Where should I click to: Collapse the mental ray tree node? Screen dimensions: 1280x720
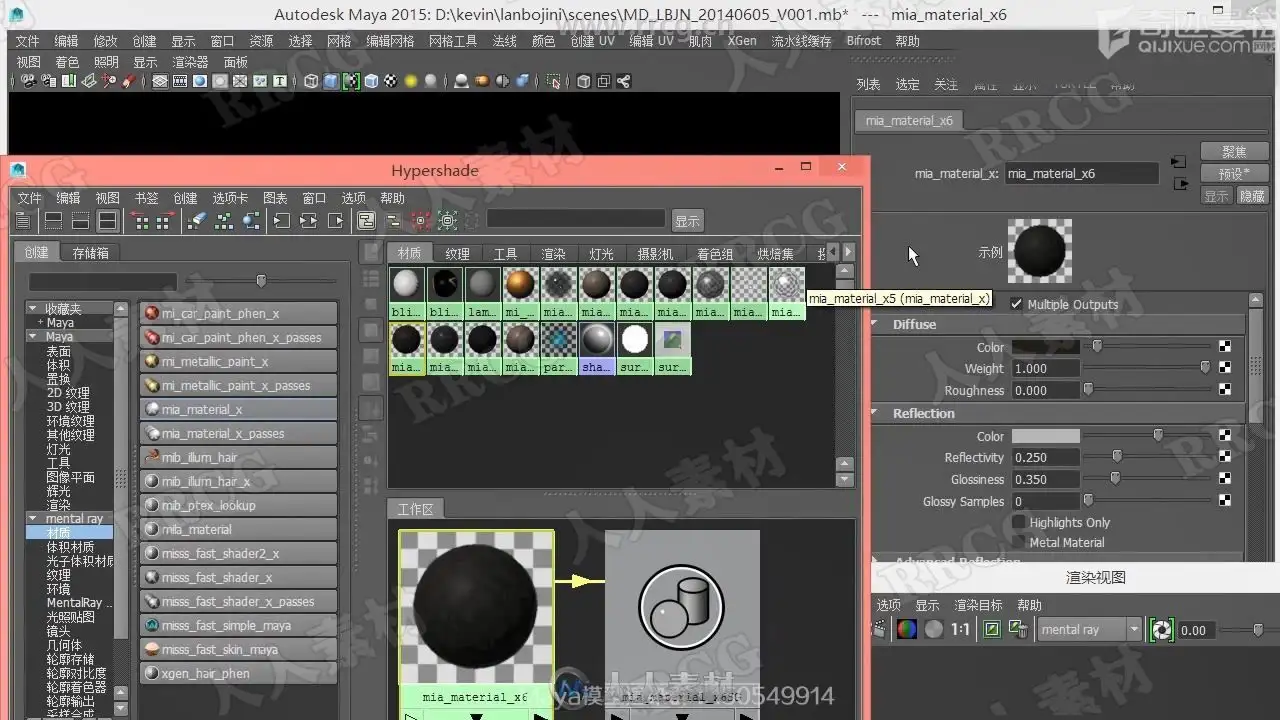33,519
